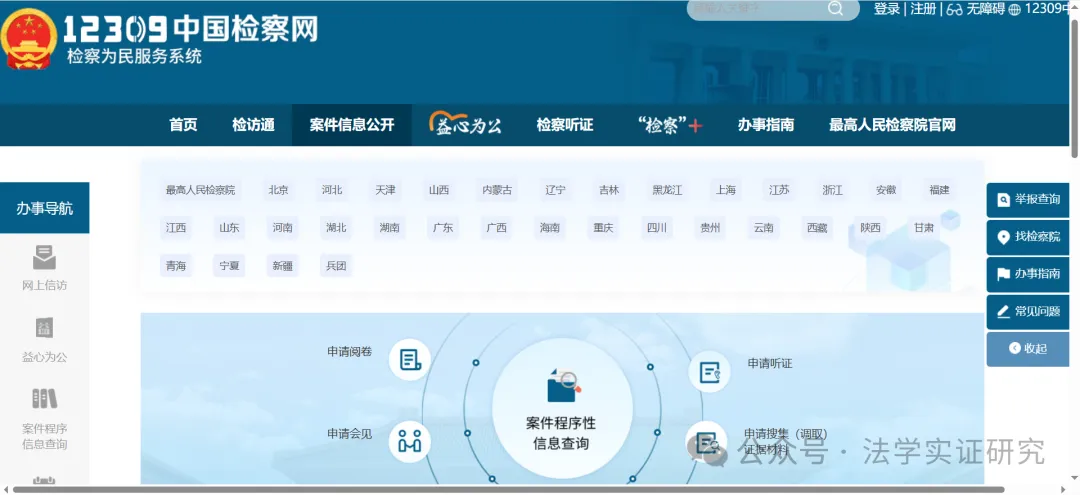Click the 申请阅卷 document icon
The height and width of the screenshot is (495, 1080).
tap(410, 359)
